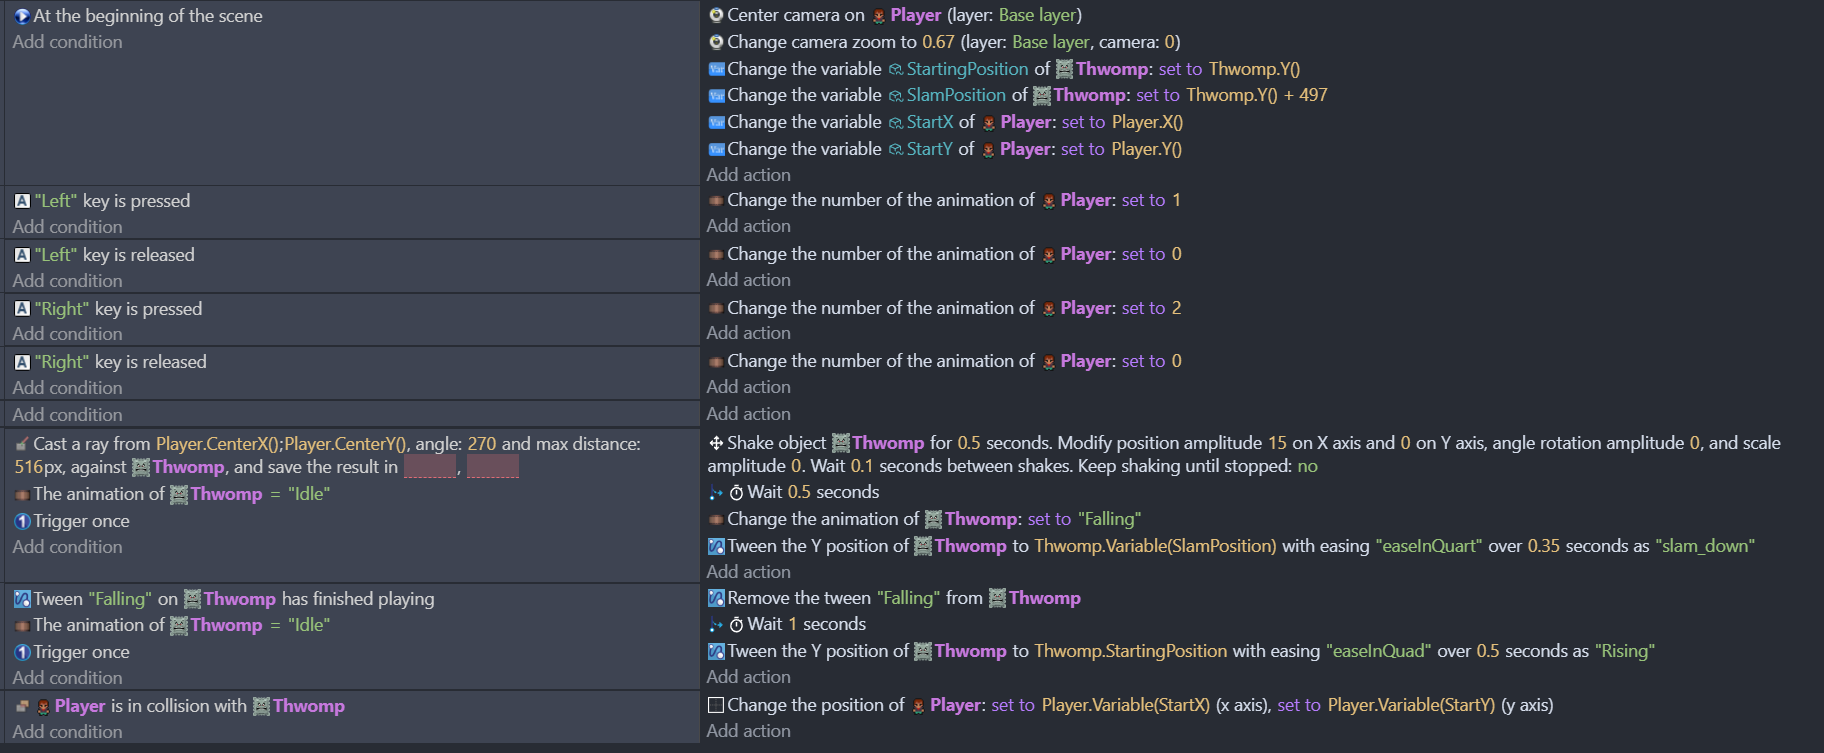Click the keyboard icon for "Left" key is pressed

click(x=22, y=201)
